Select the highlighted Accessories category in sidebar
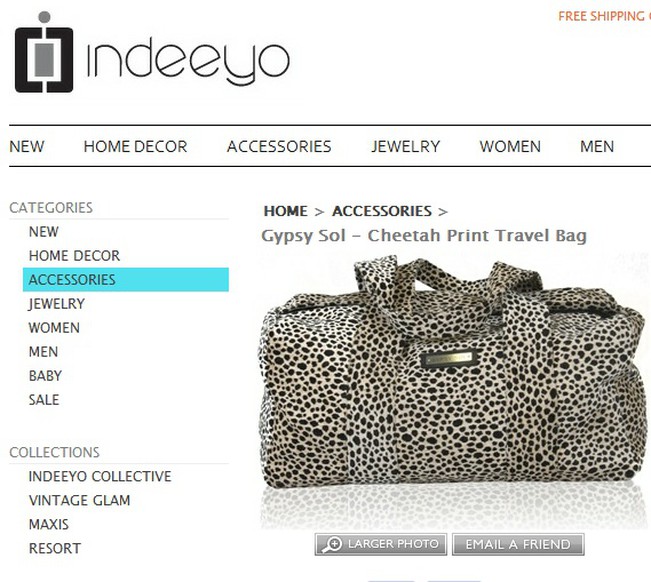651x582 pixels. tap(126, 279)
